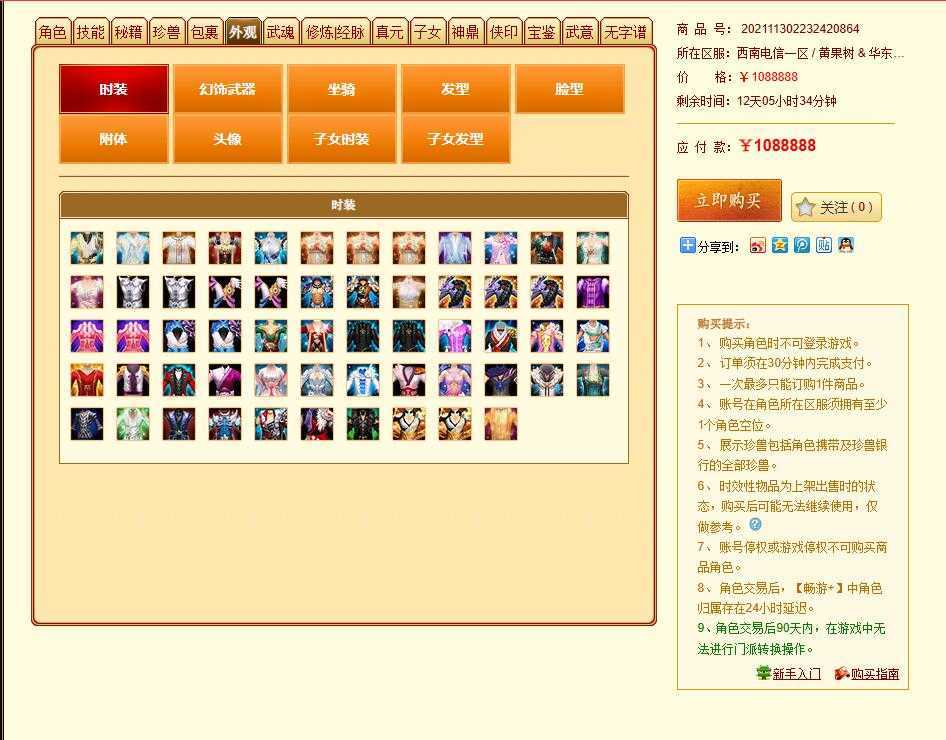Share to QQ Zone star icon
Screen dimensions: 946x740
[x=779, y=245]
